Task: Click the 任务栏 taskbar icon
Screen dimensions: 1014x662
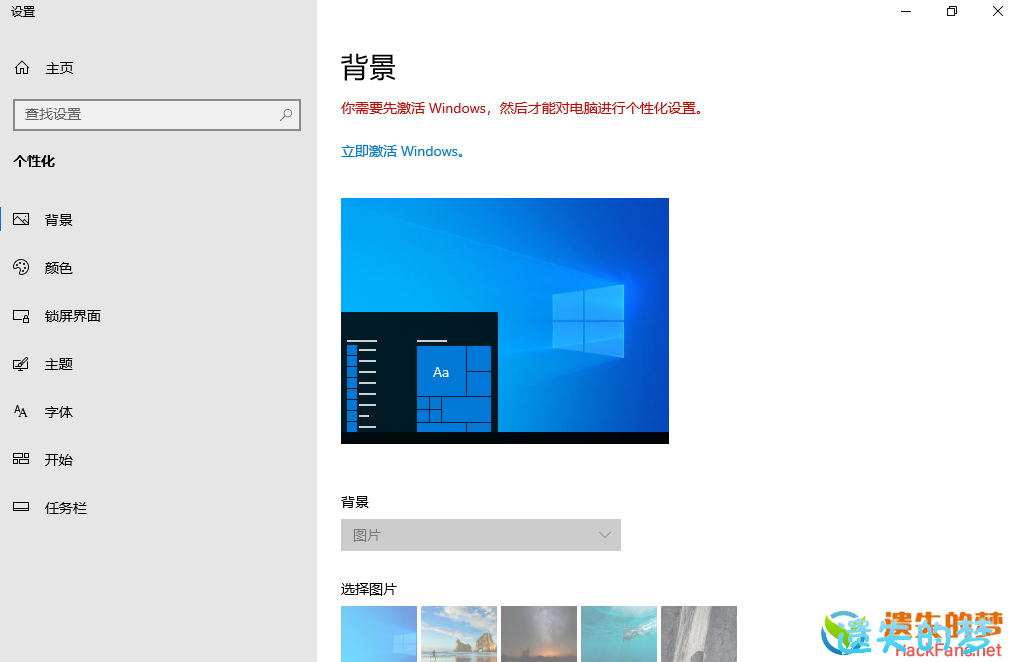Action: [x=21, y=507]
